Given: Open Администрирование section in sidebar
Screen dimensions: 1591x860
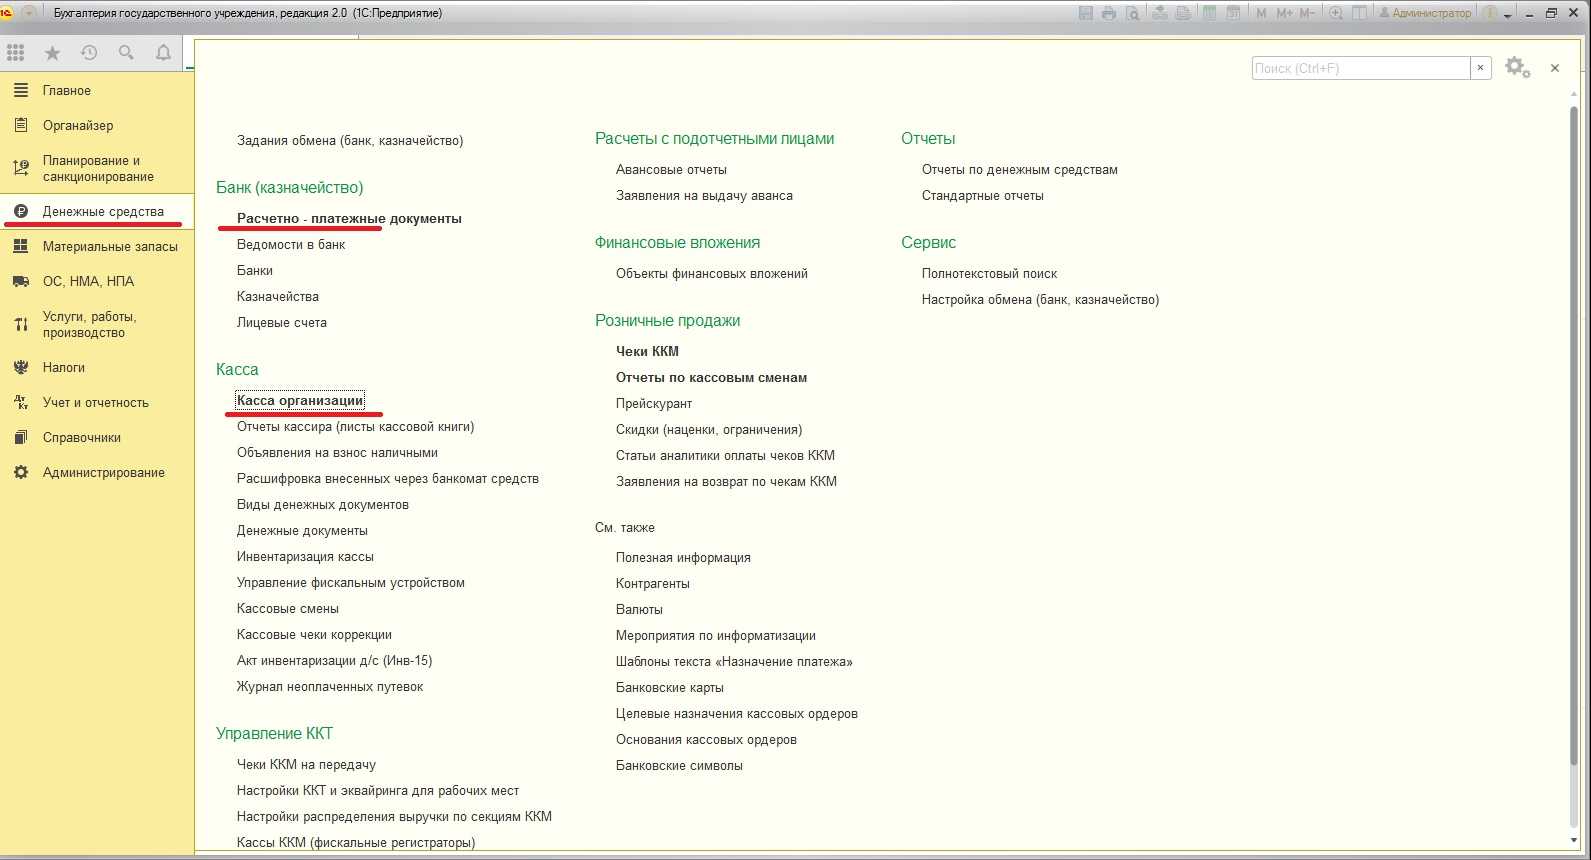Looking at the screenshot, I should click(97, 472).
